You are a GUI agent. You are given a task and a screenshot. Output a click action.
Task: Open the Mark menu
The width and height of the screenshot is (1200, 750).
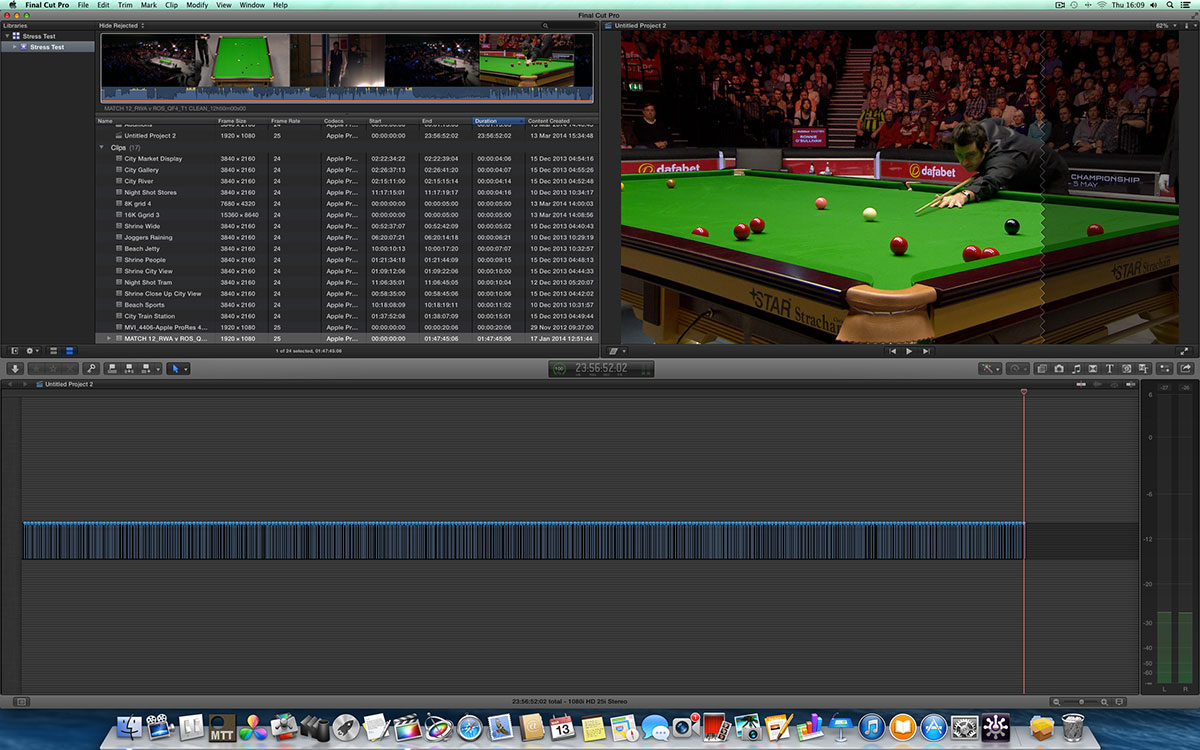click(149, 5)
